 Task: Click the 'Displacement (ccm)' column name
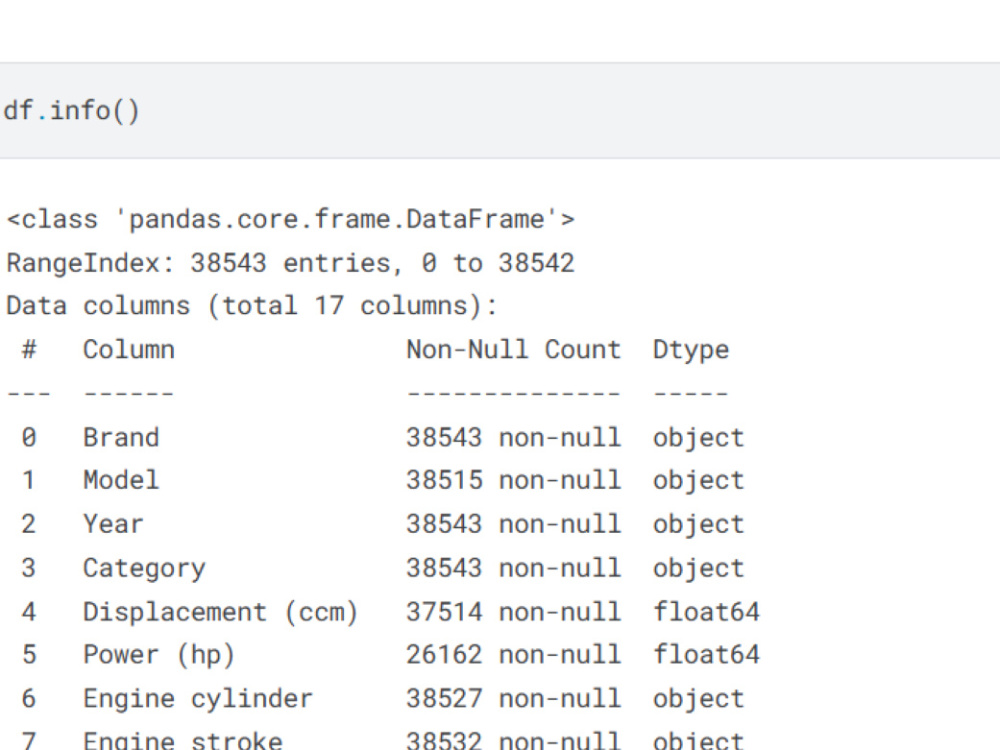(221, 612)
